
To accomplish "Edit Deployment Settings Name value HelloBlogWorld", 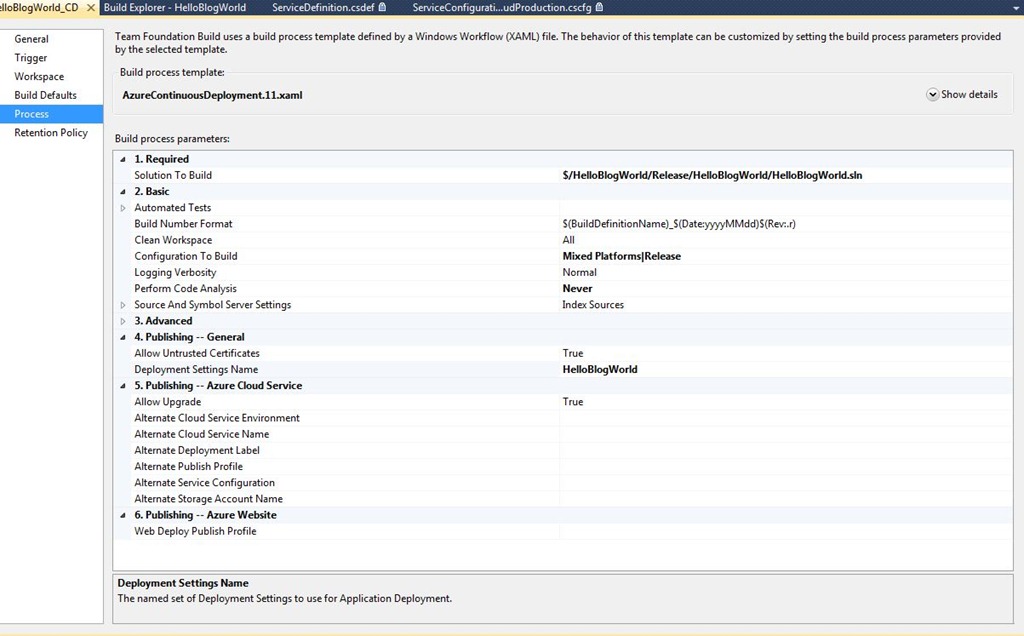I will pos(600,369).
